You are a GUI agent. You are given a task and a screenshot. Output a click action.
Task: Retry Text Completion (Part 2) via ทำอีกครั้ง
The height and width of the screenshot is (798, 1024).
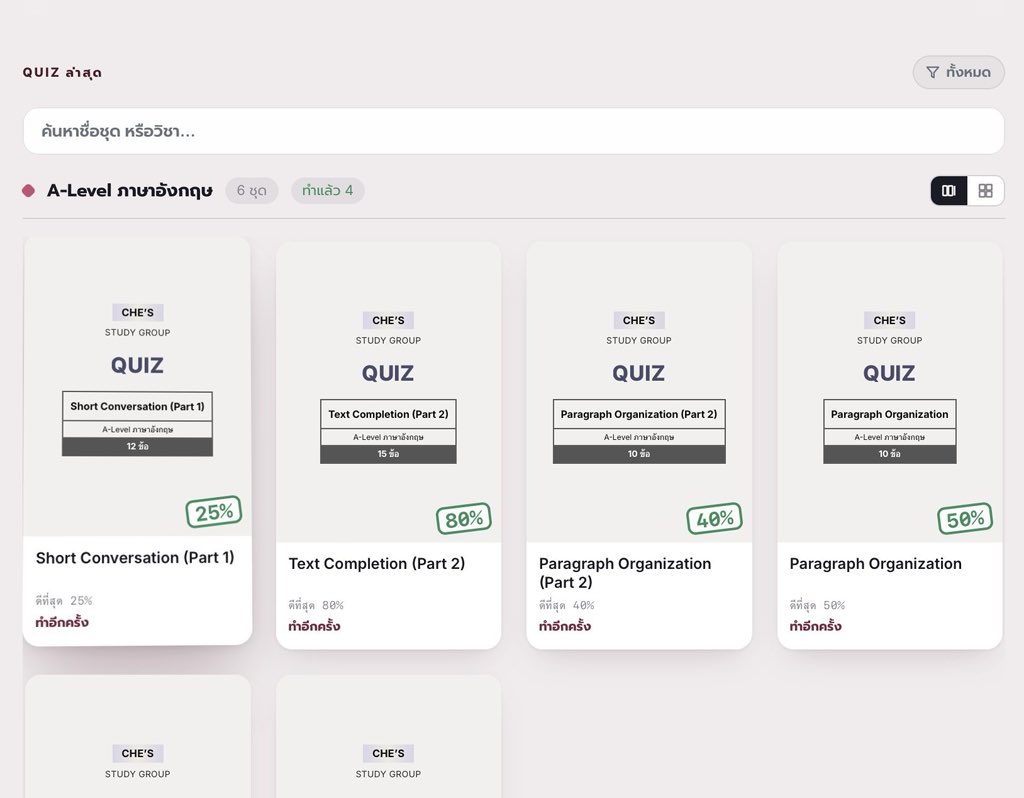coord(314,626)
